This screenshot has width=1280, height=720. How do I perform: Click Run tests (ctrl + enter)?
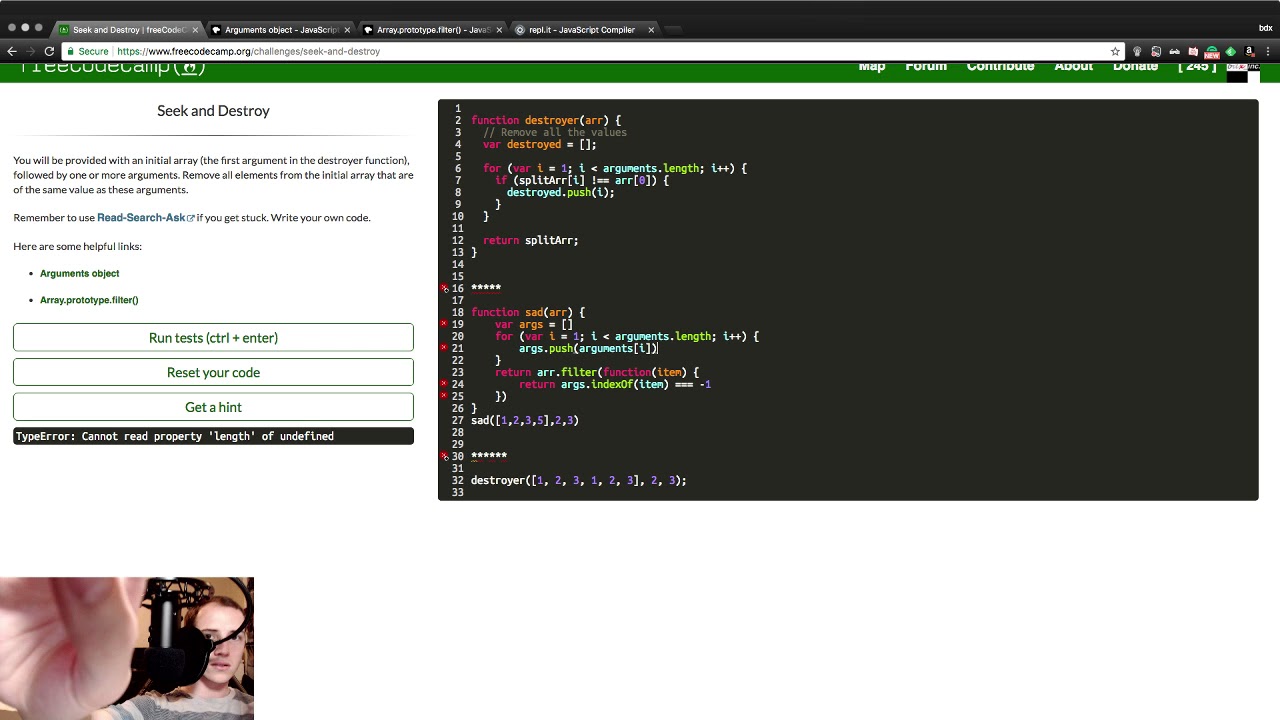point(213,338)
